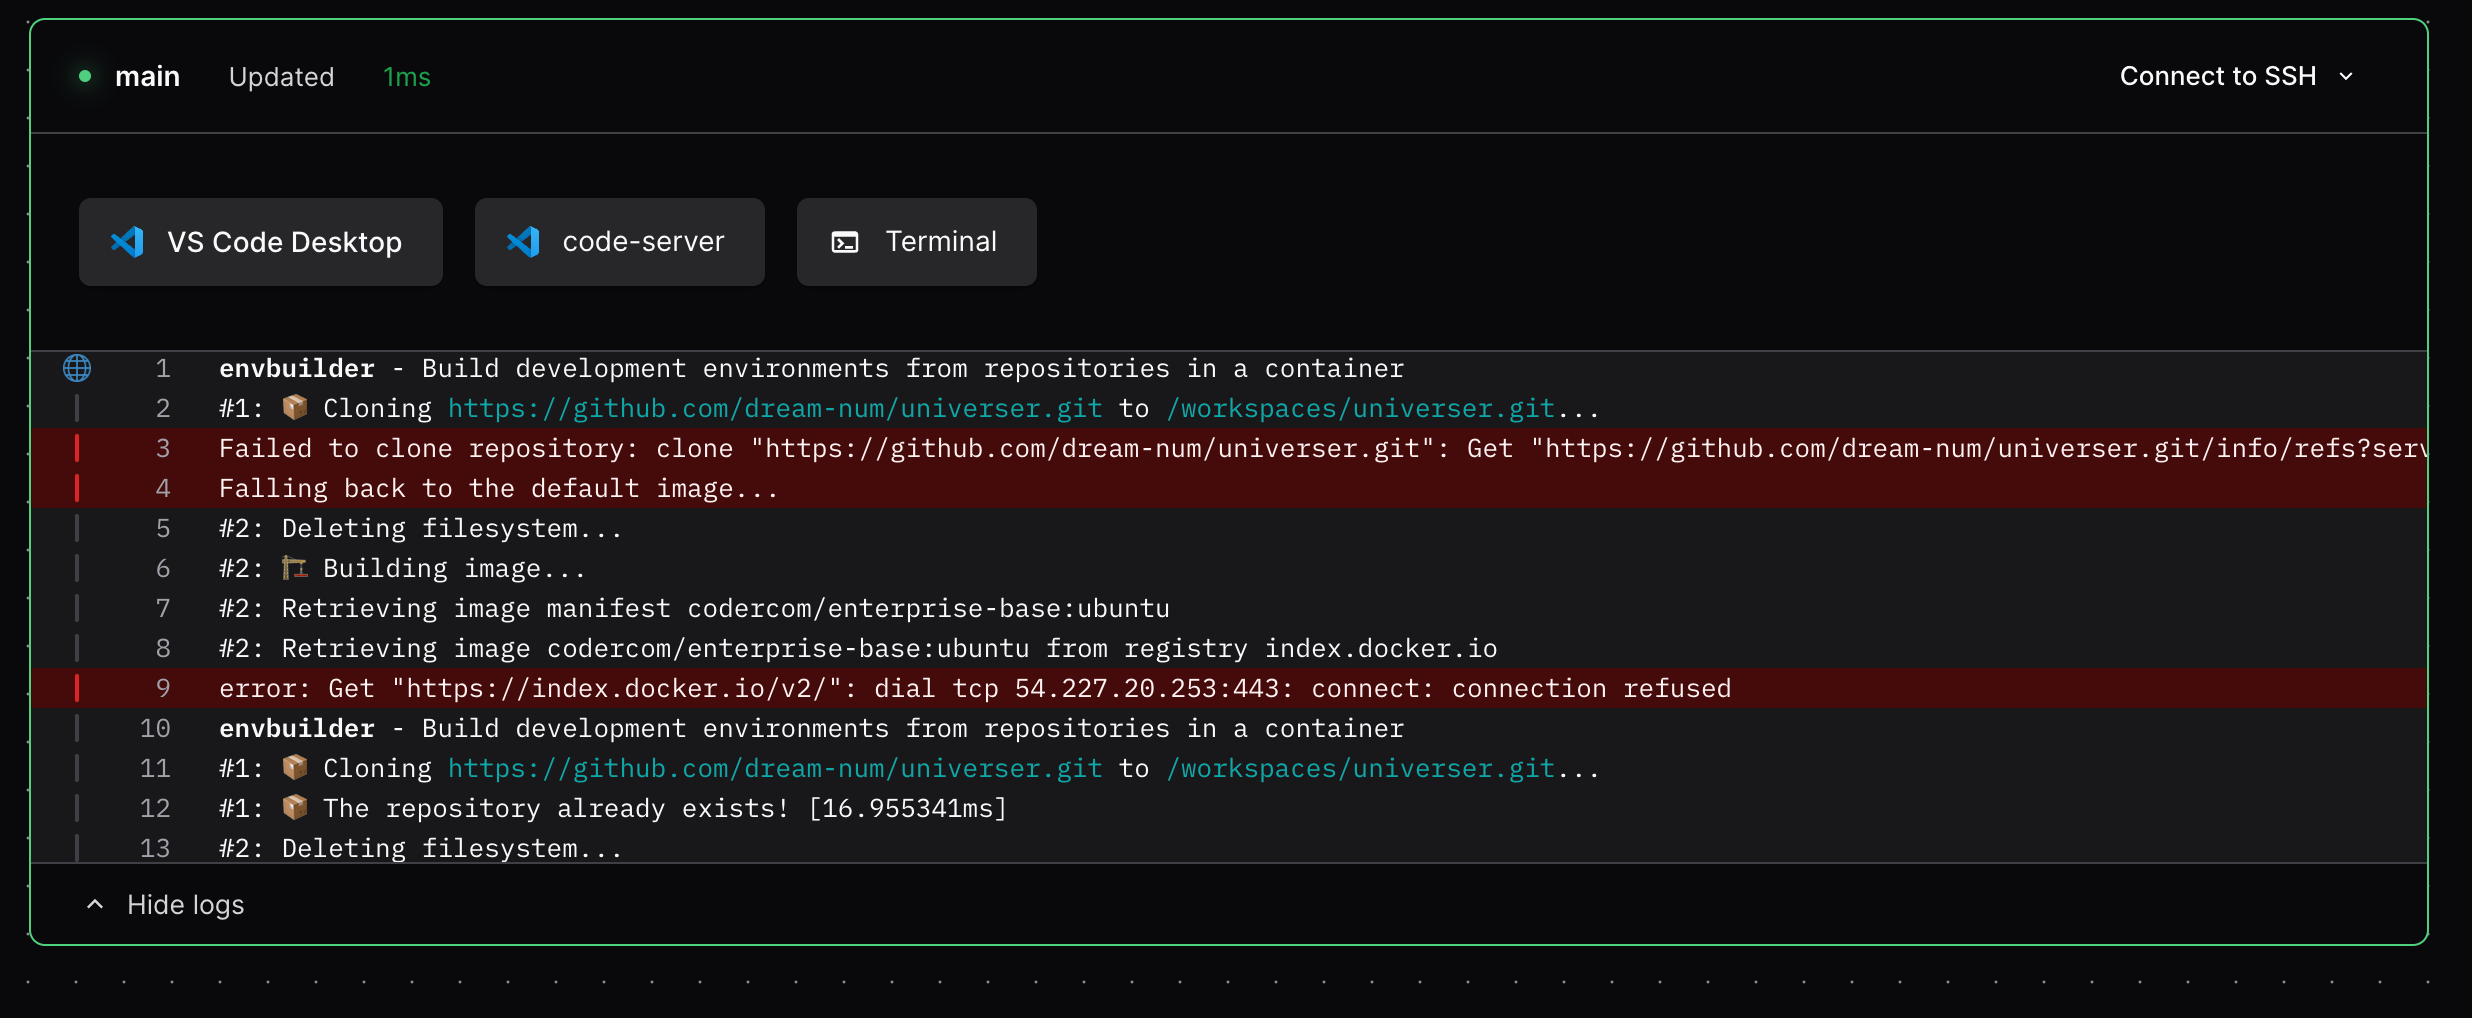Click the green status dot next to main
The height and width of the screenshot is (1018, 2472).
point(85,76)
